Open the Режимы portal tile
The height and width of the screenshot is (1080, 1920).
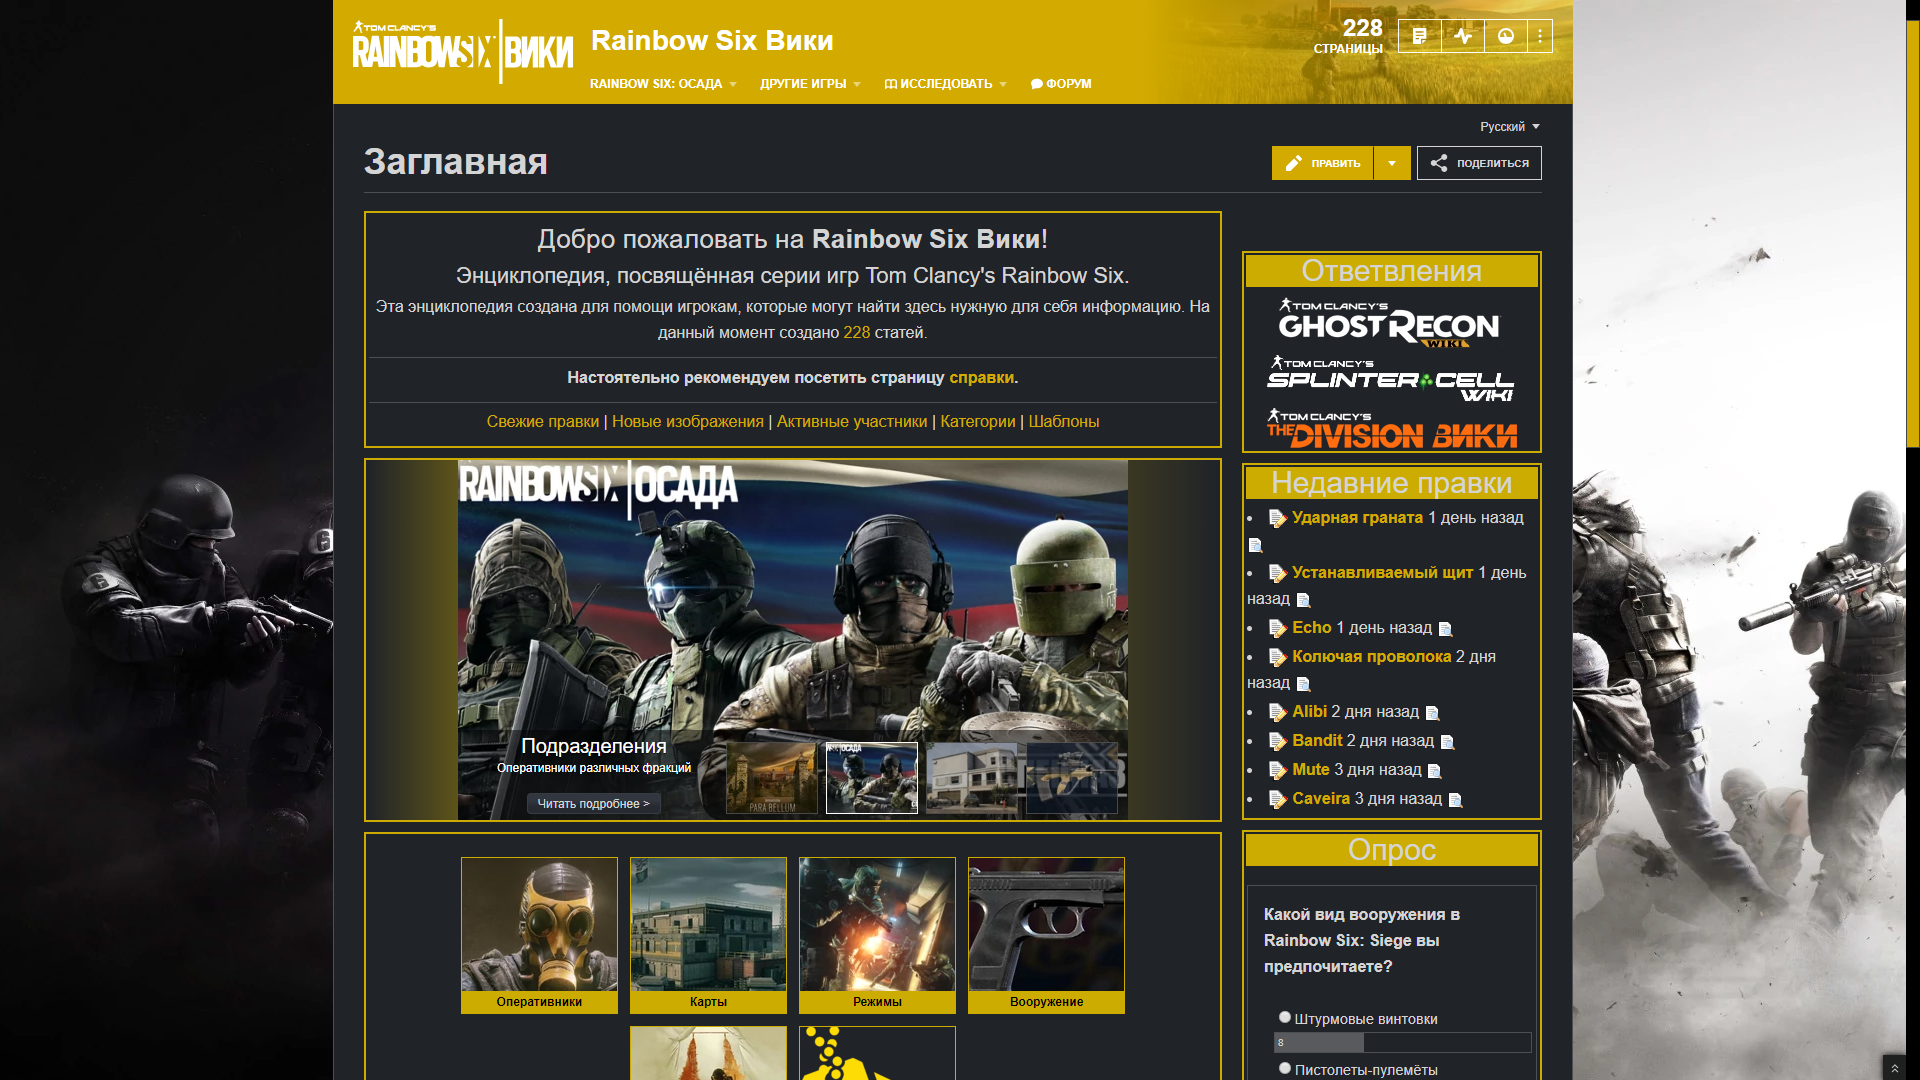click(x=877, y=935)
